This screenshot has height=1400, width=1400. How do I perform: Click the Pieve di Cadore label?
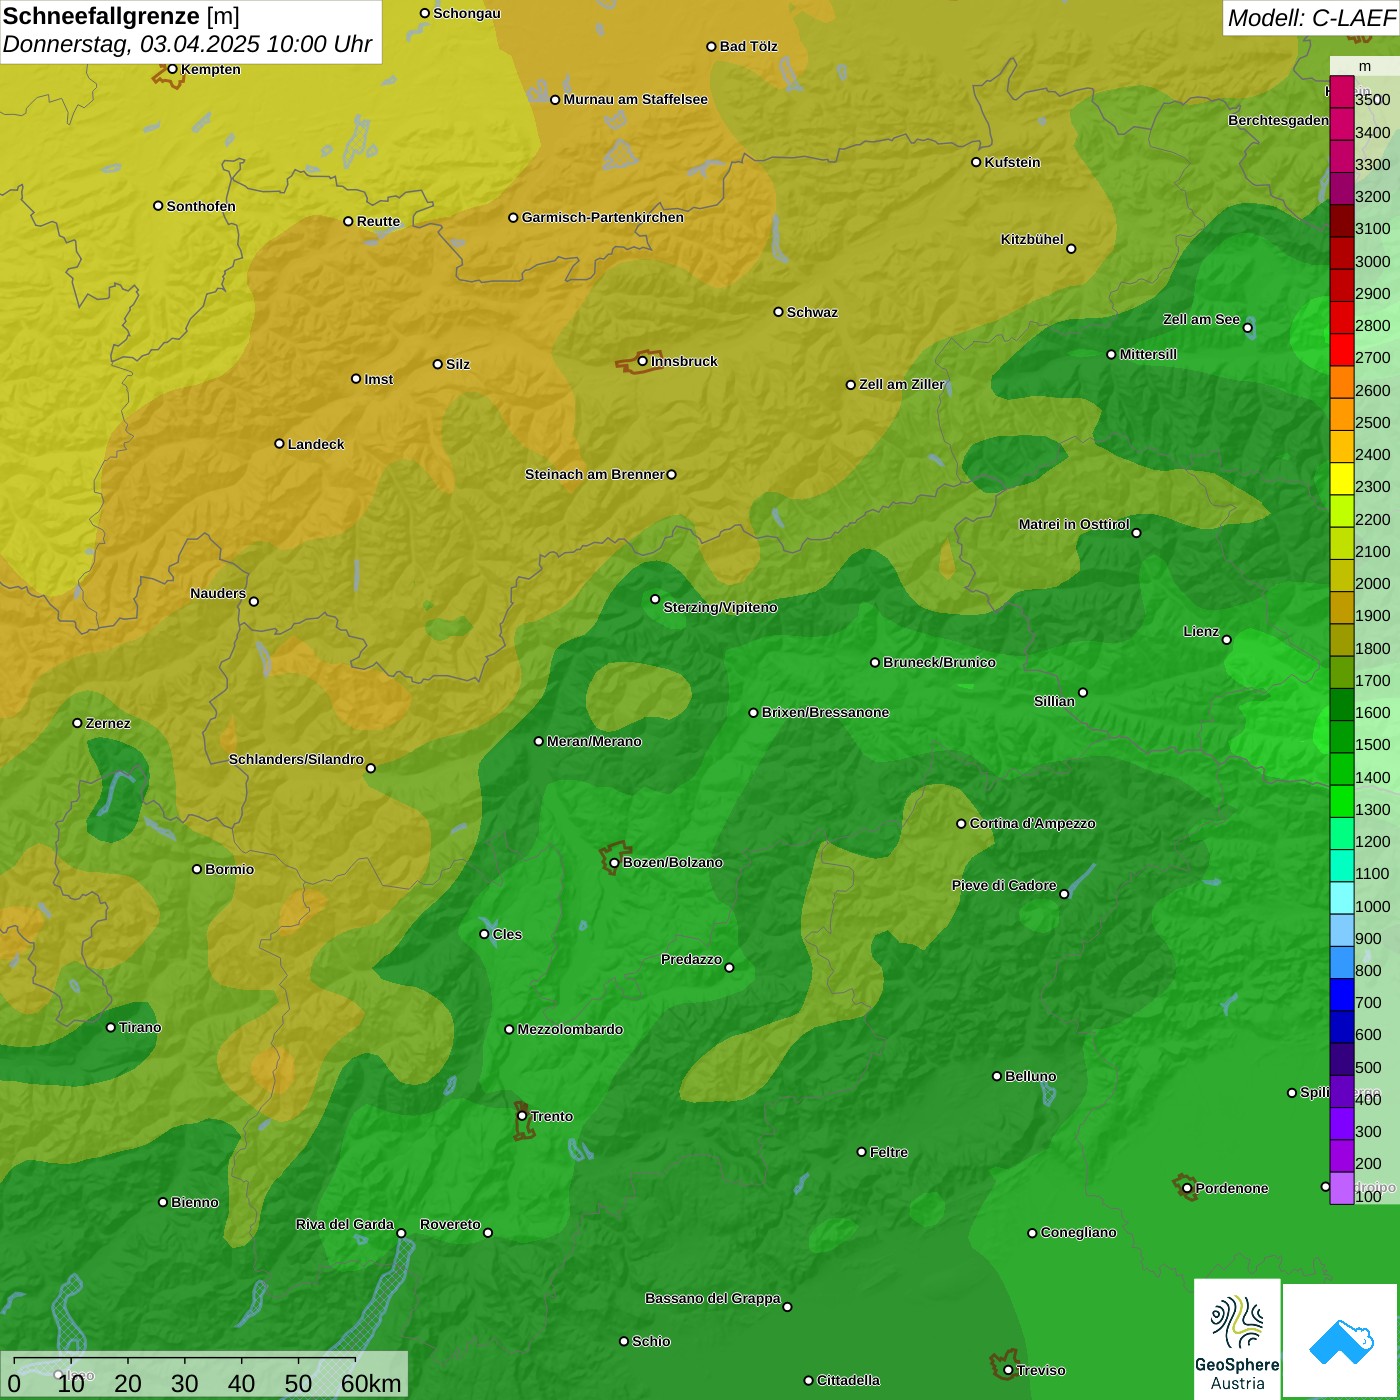[1004, 885]
